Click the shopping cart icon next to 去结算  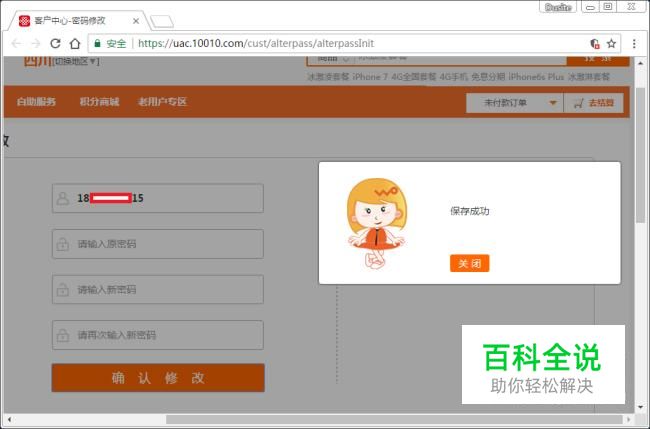coord(578,103)
